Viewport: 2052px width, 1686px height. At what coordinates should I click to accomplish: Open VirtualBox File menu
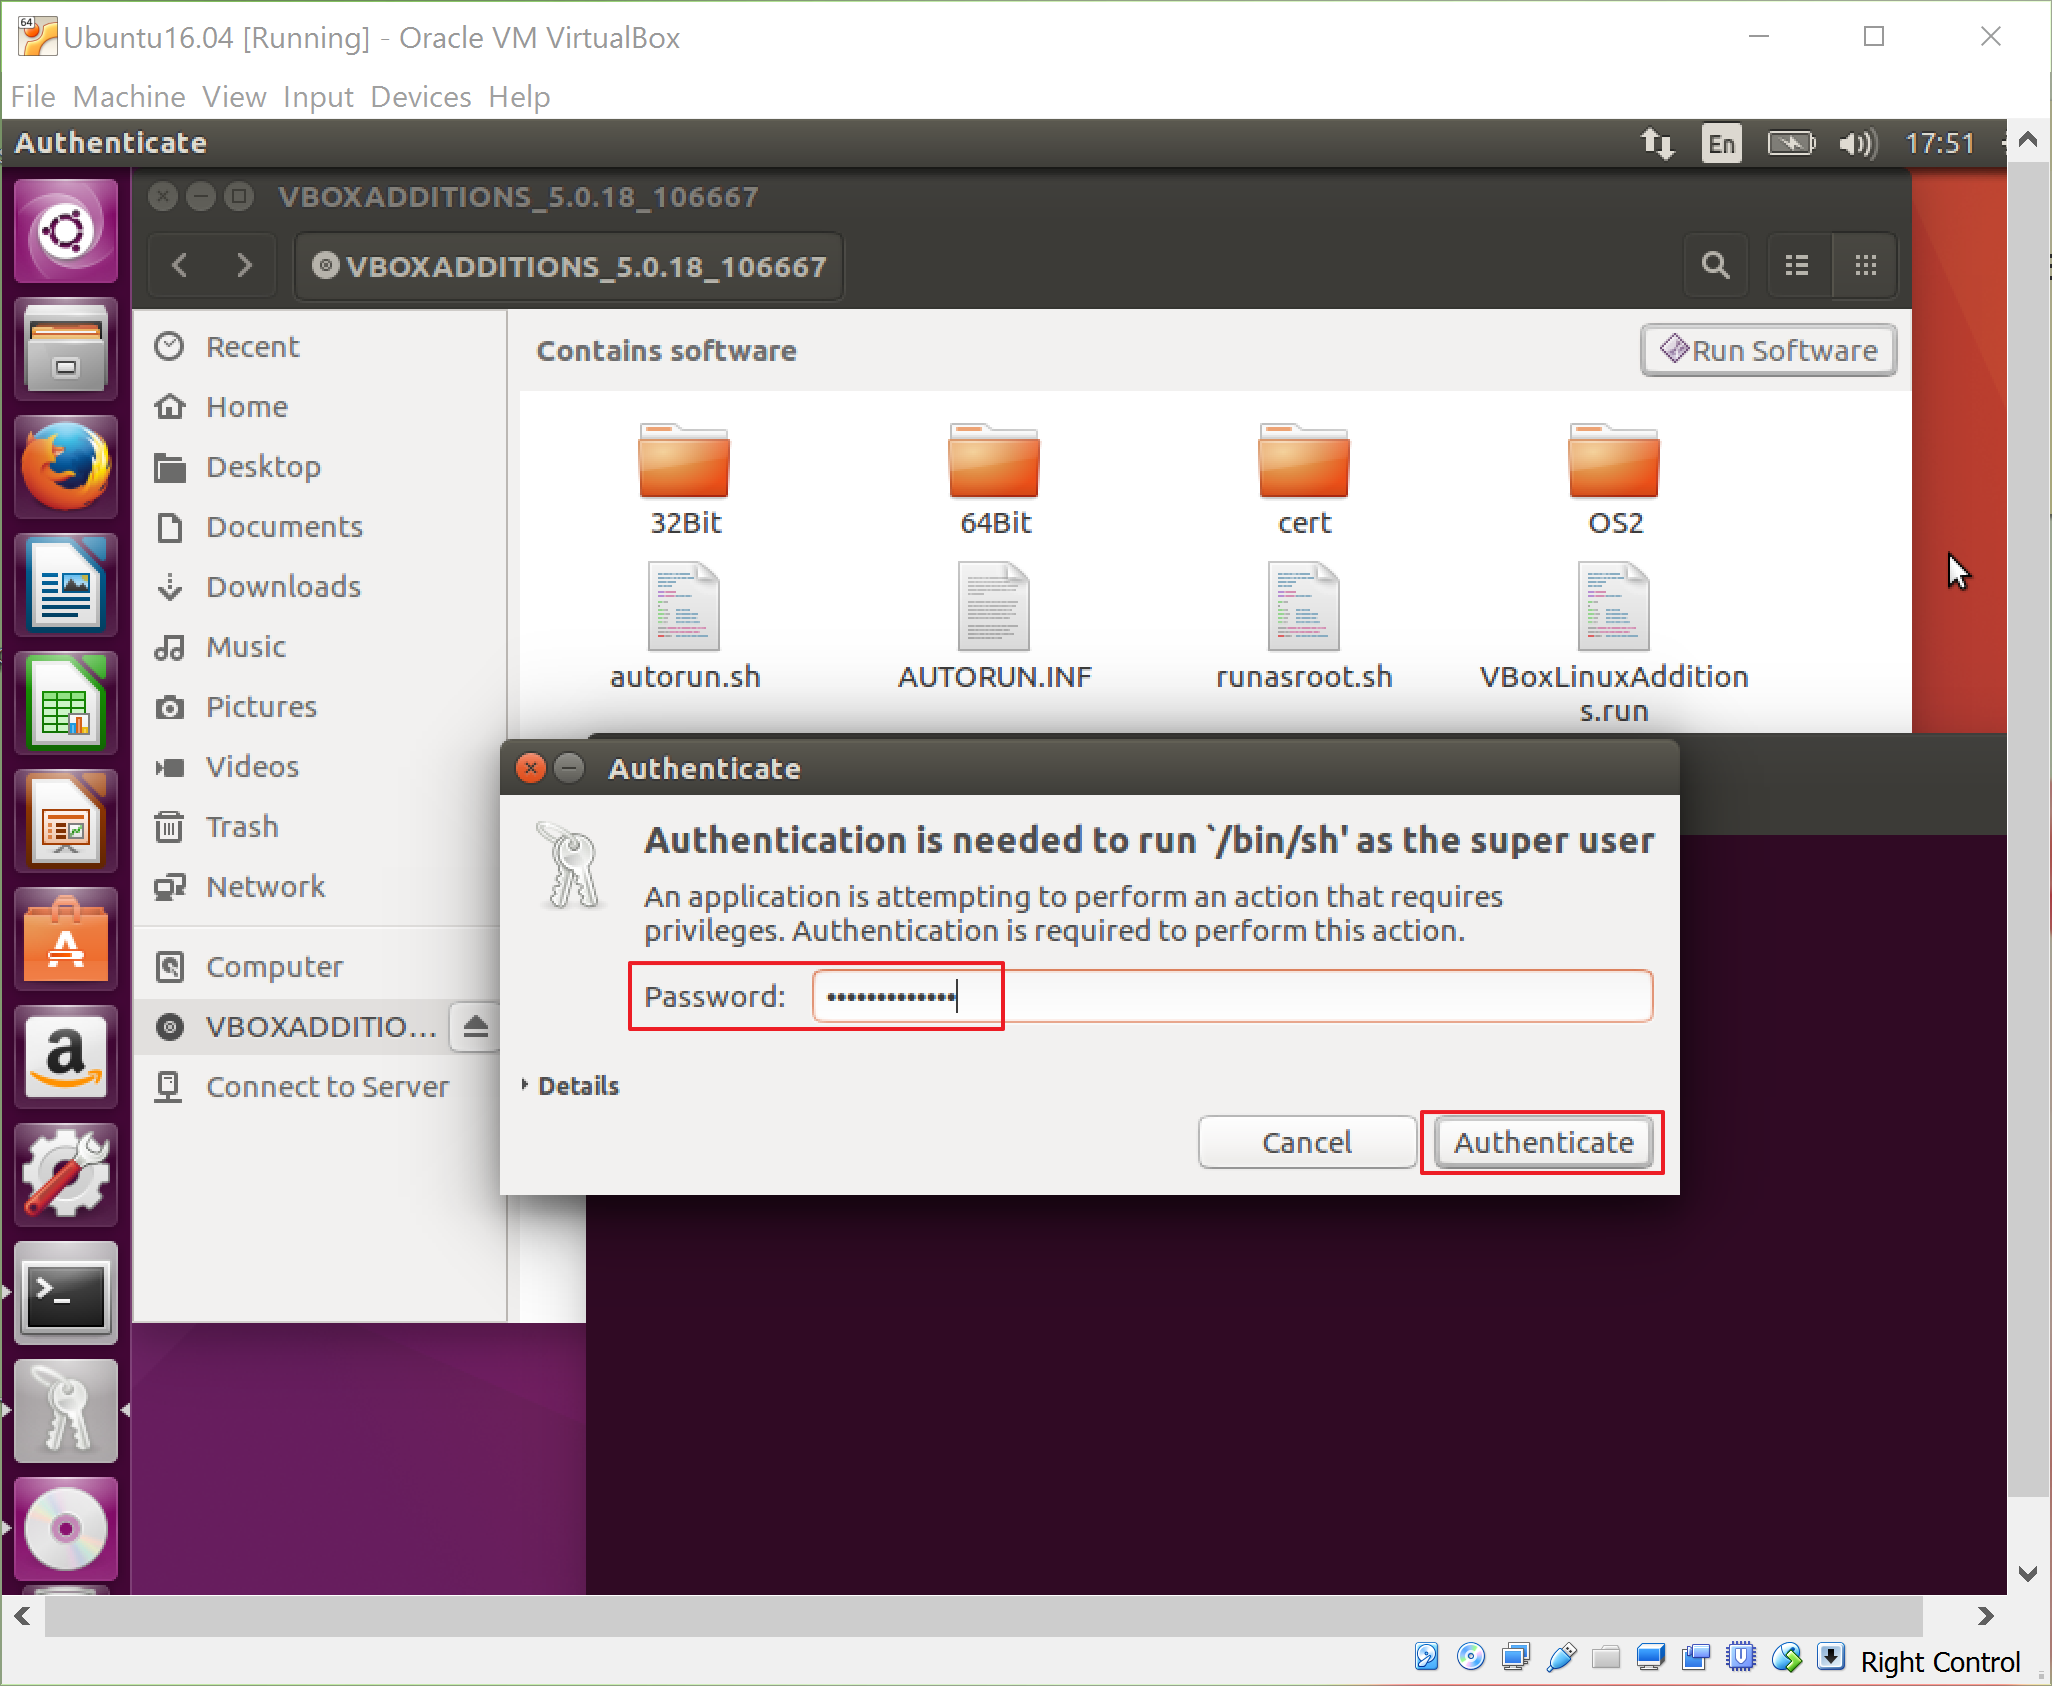(x=33, y=97)
